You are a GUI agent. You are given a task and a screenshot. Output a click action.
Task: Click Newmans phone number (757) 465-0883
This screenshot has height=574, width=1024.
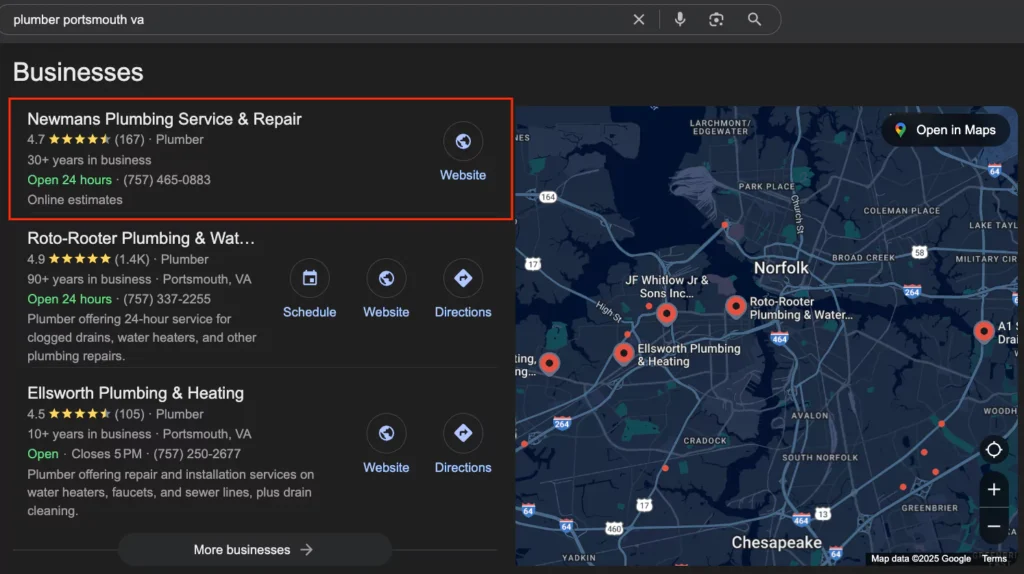[167, 180]
